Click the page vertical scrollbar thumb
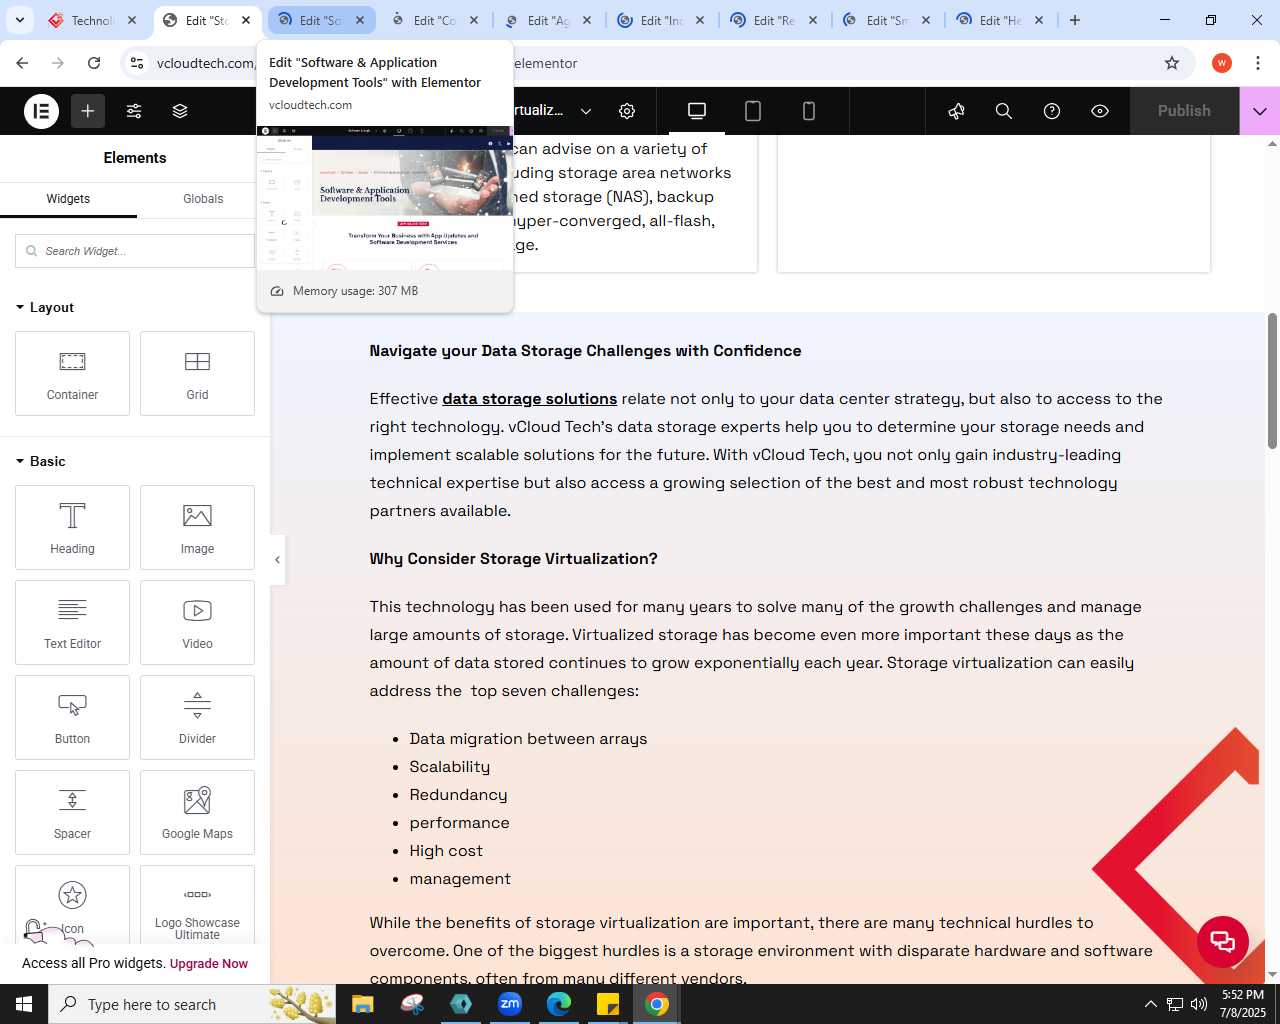1280x1024 pixels. [x=1272, y=380]
